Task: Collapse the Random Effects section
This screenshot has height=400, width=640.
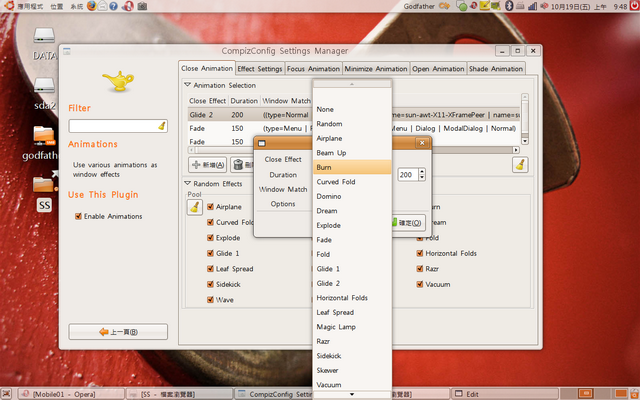Action: (187, 184)
